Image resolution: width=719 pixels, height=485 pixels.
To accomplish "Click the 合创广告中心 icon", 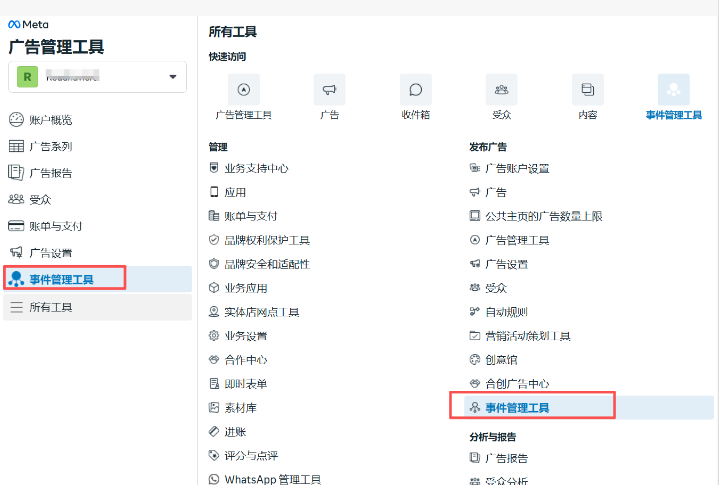I will click(x=475, y=384).
